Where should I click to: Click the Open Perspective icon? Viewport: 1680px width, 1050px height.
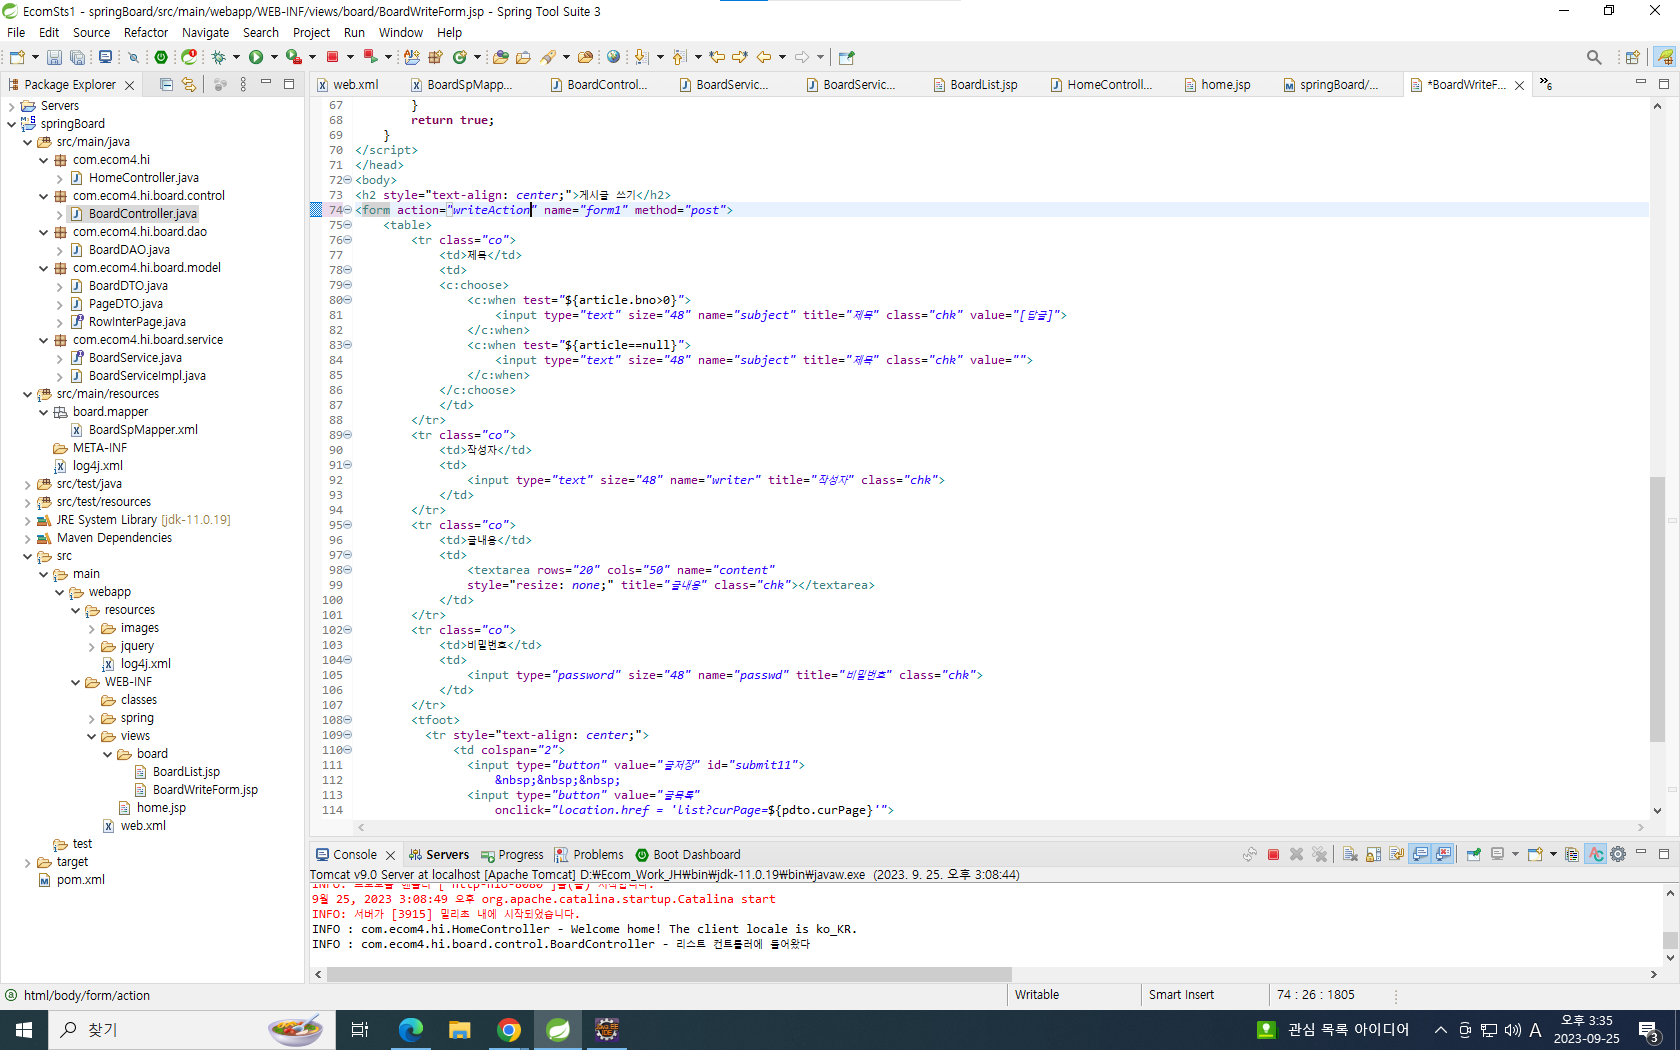(x=1632, y=57)
